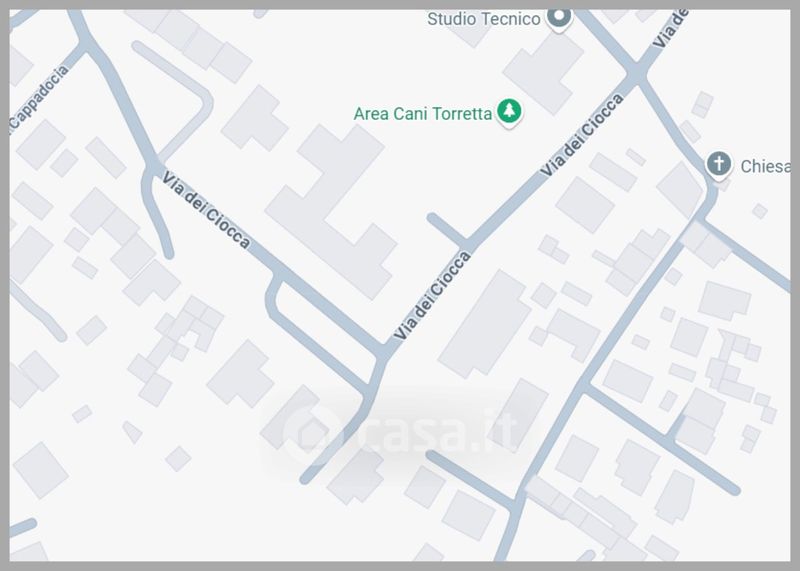This screenshot has height=571, width=800.
Task: Click the truncated 'Via de' label at top right
Action: coord(669,28)
